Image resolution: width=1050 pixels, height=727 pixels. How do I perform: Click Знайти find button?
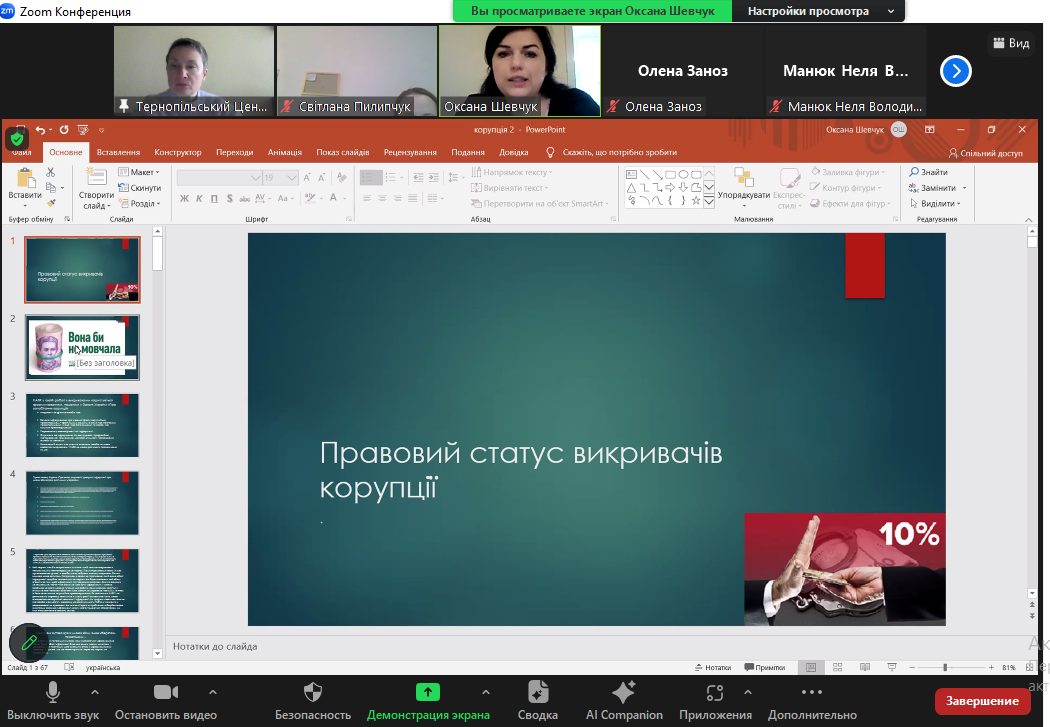click(x=928, y=172)
